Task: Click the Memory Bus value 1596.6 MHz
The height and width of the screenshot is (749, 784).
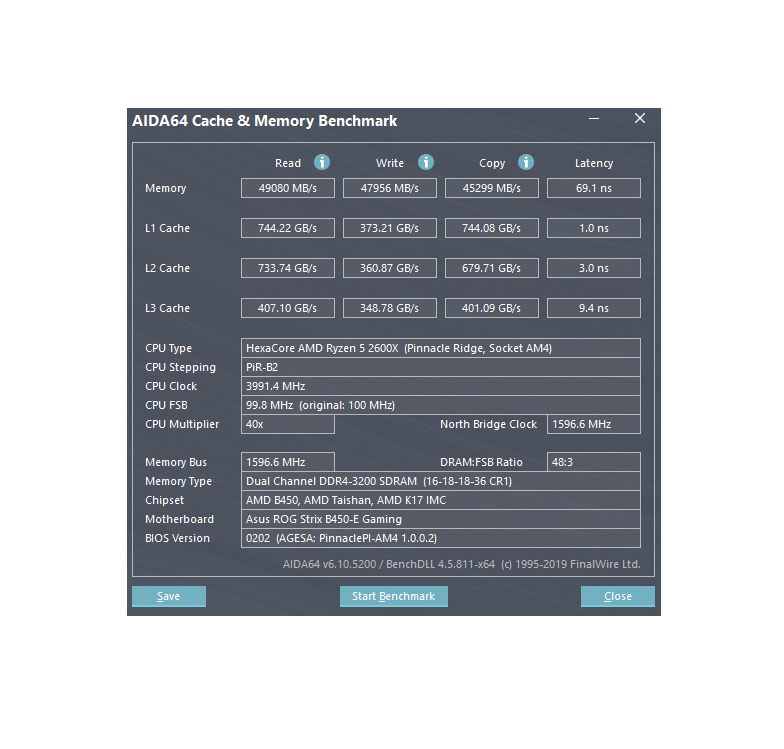Action: [x=288, y=462]
